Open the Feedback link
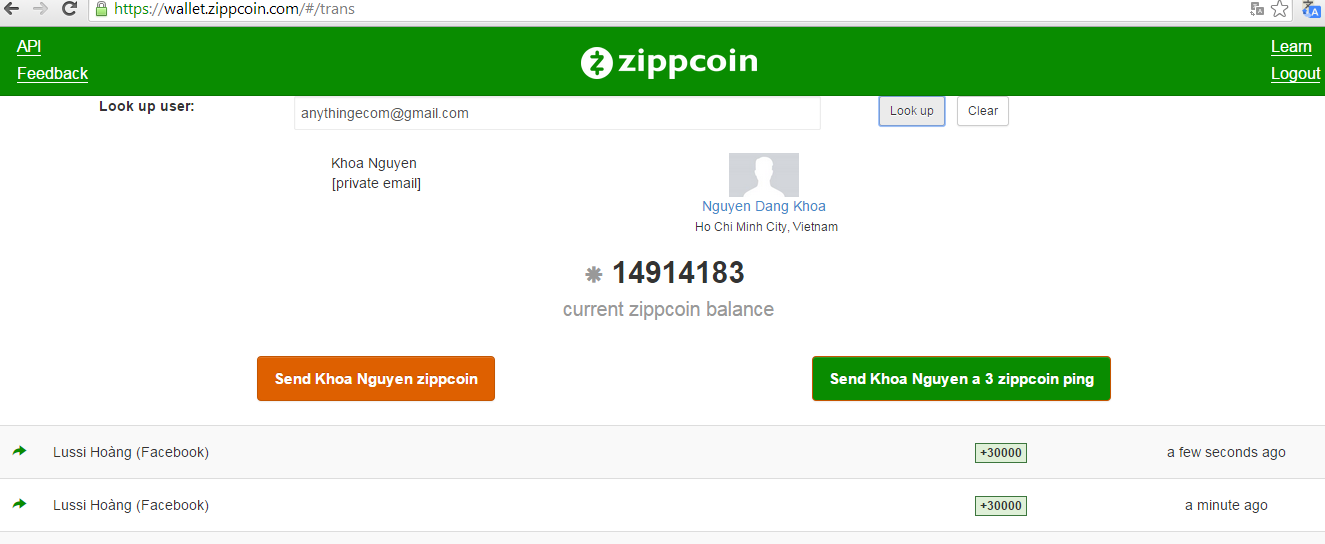This screenshot has height=544, width=1325. (52, 73)
